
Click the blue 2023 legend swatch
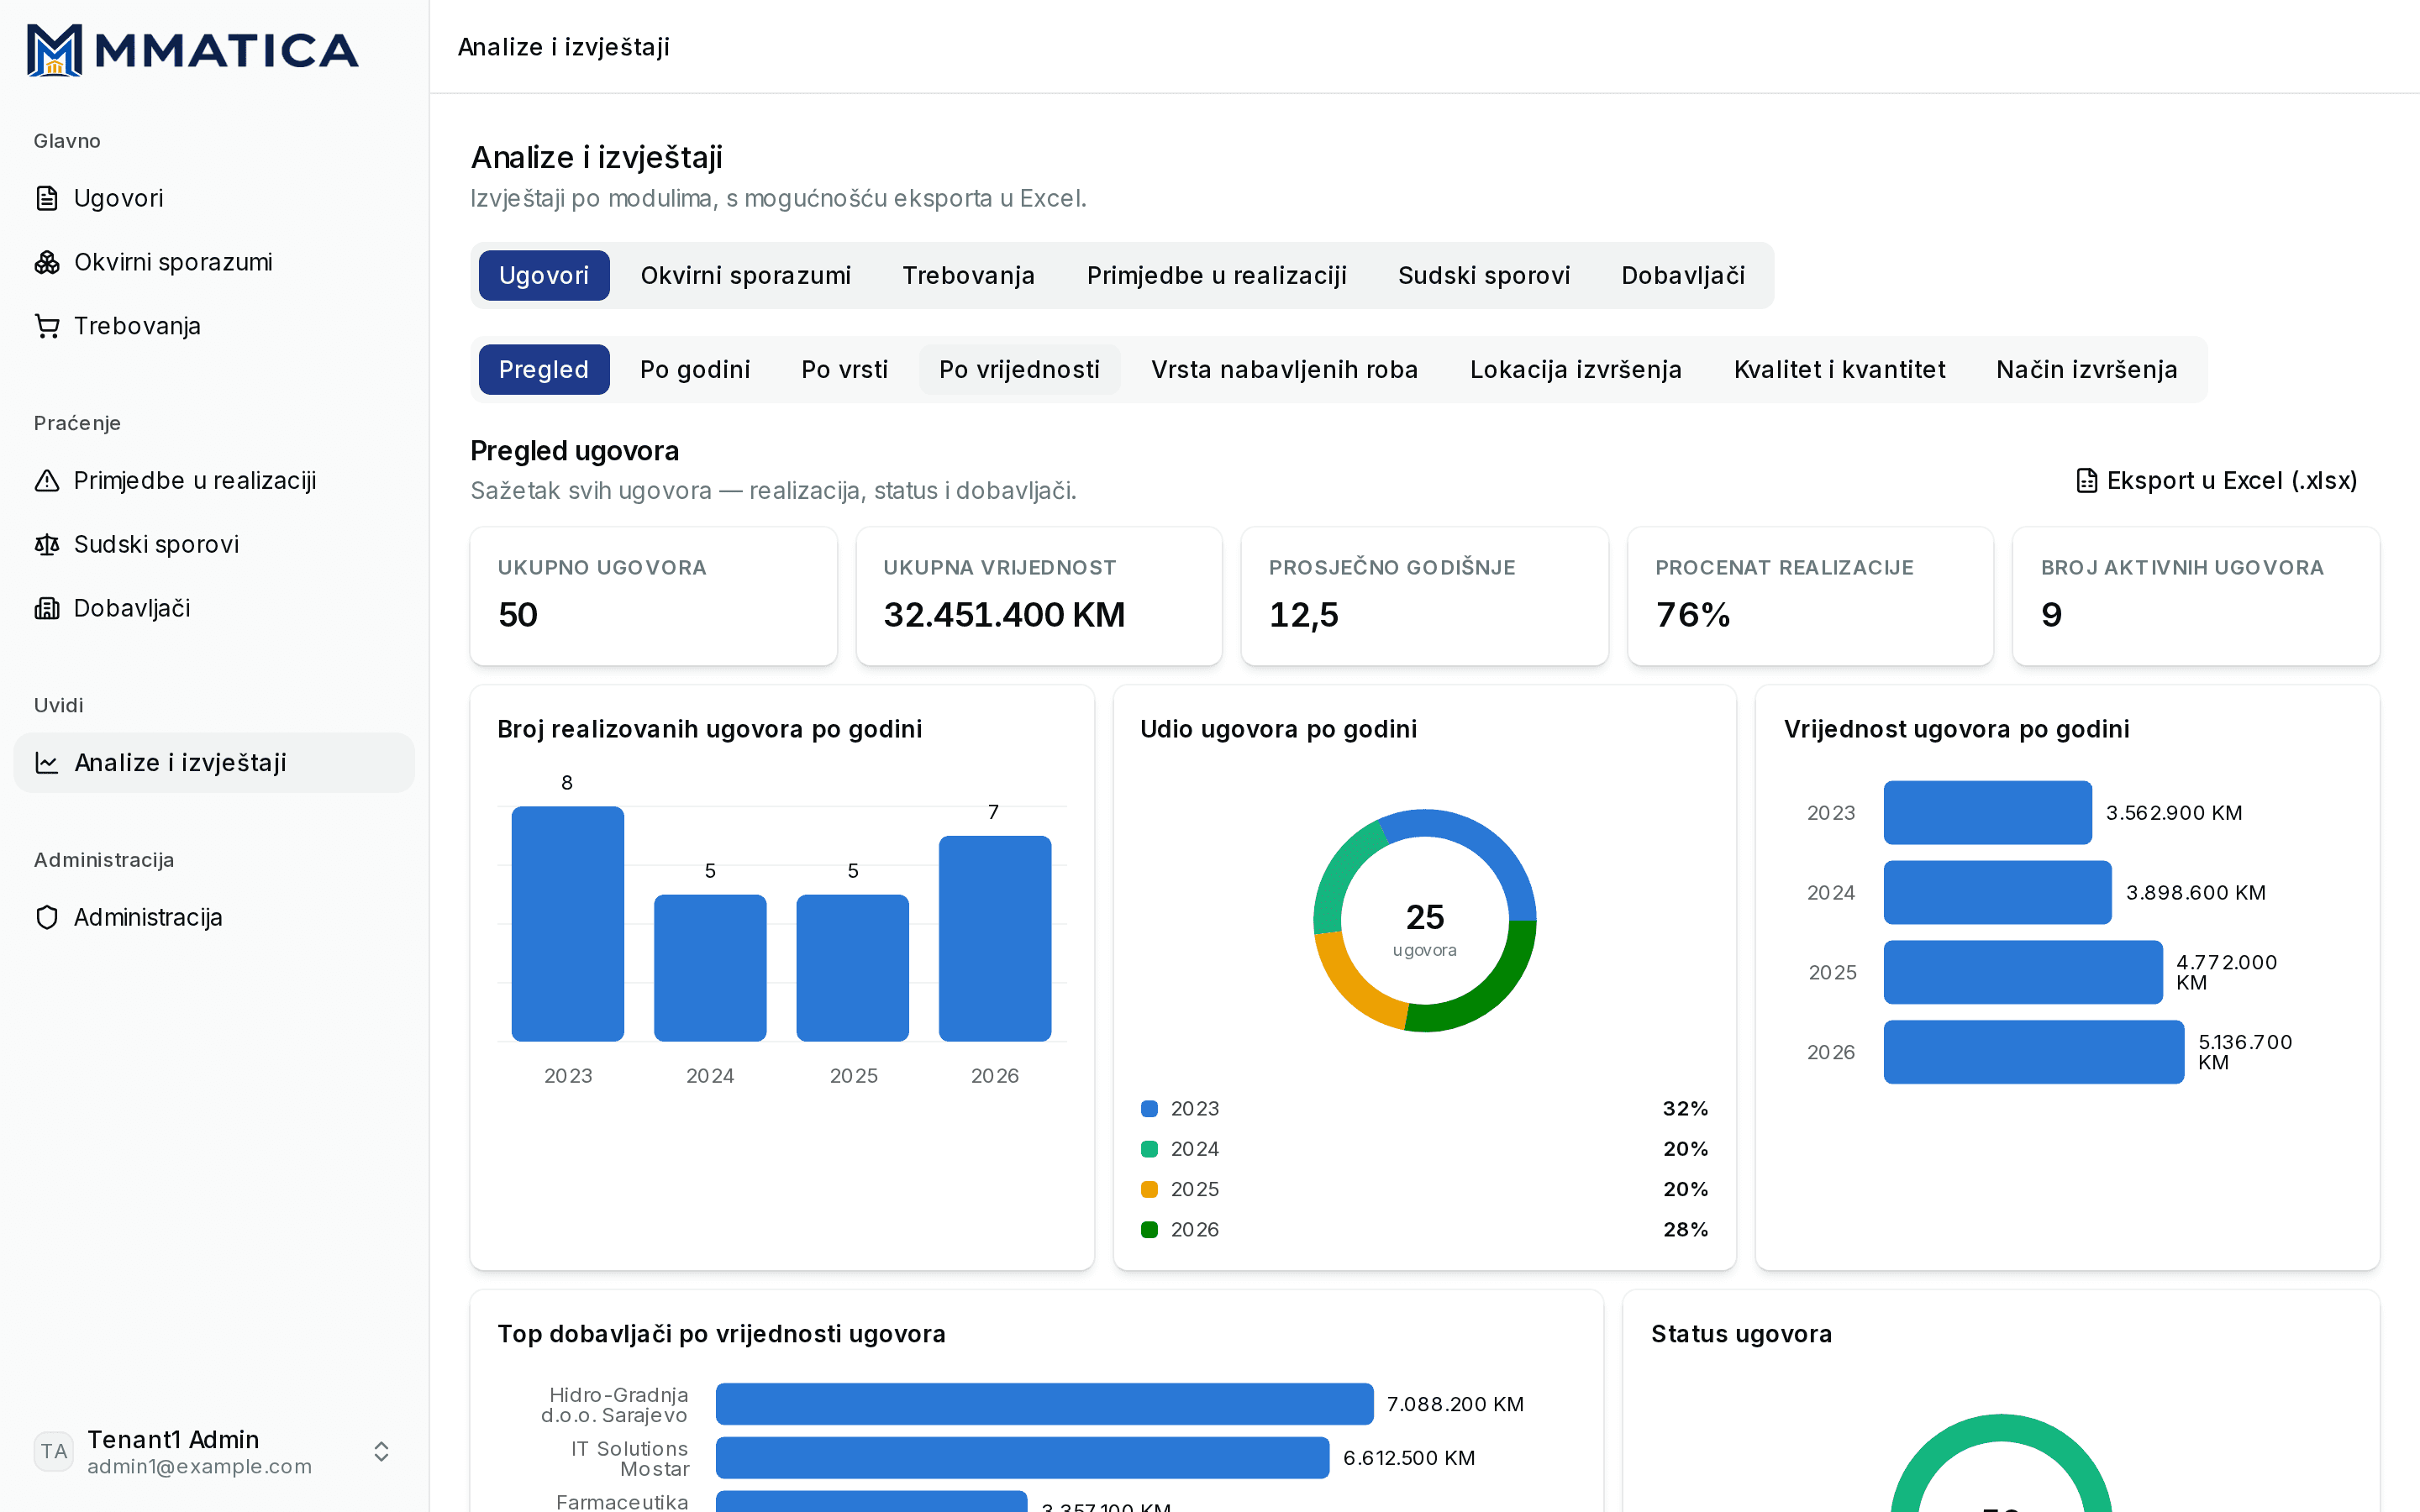[x=1149, y=1108]
